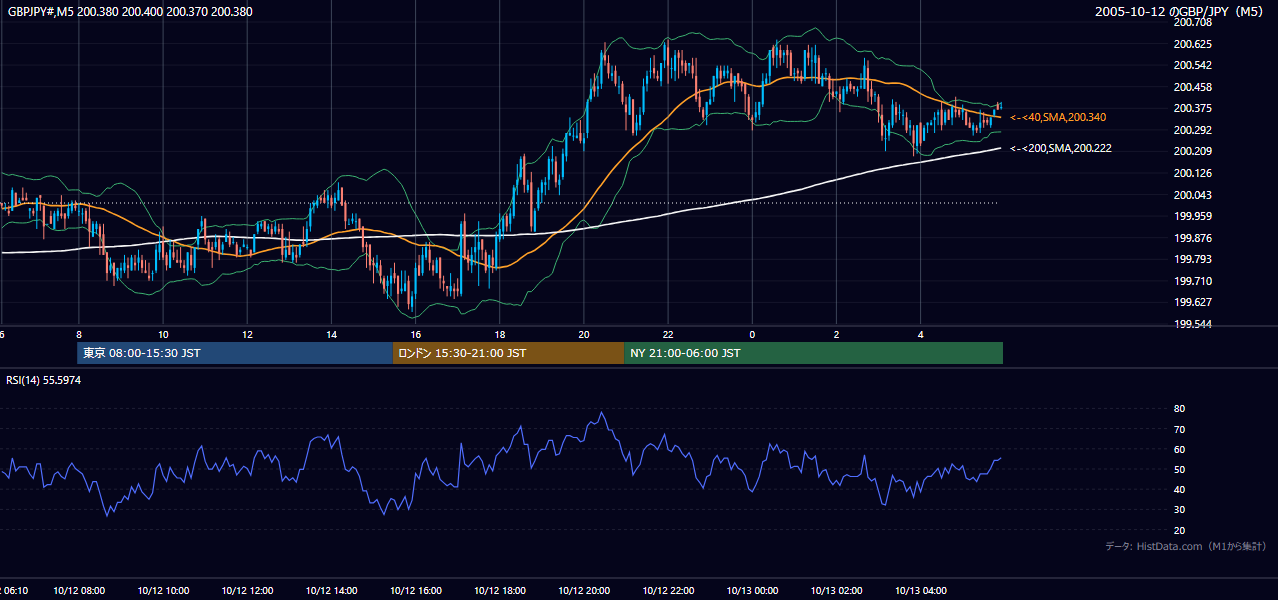
Task: Click RSI scale value 40
Action: coord(1179,489)
